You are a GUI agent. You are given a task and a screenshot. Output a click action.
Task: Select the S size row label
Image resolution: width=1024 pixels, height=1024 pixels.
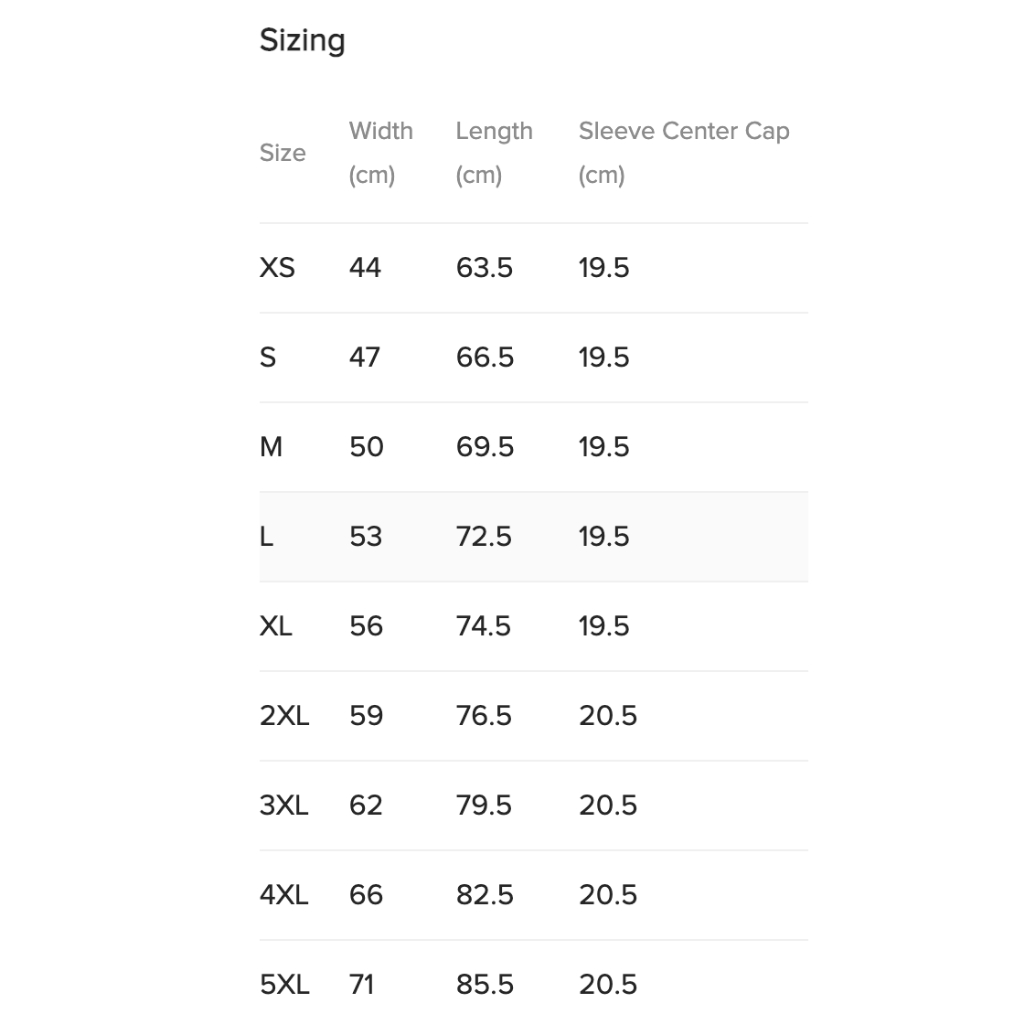[x=268, y=358]
